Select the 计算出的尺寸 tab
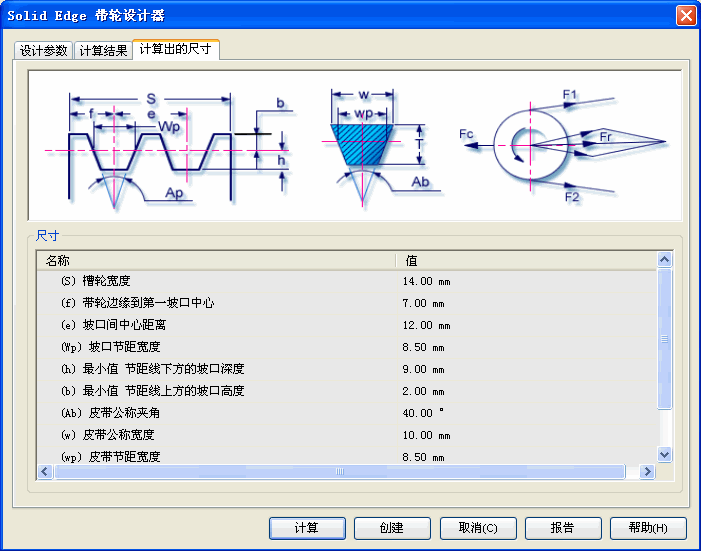701x551 pixels. pyautogui.click(x=175, y=49)
